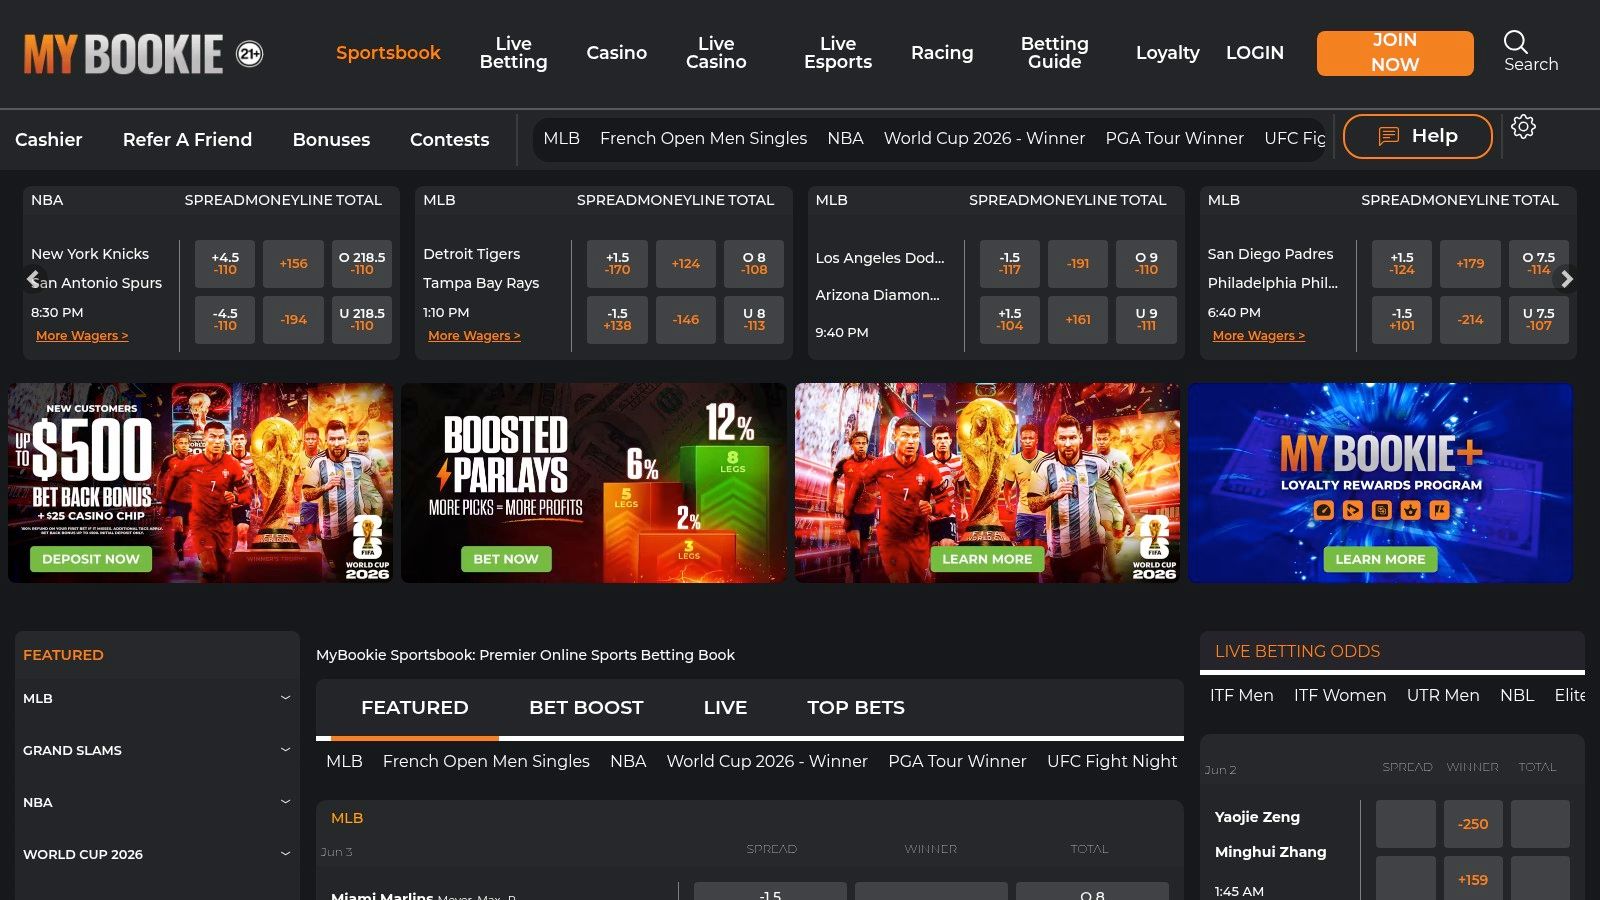Click LEARN MORE on MyBookie+ loyalty banner
This screenshot has width=1600, height=900.
click(x=1380, y=559)
